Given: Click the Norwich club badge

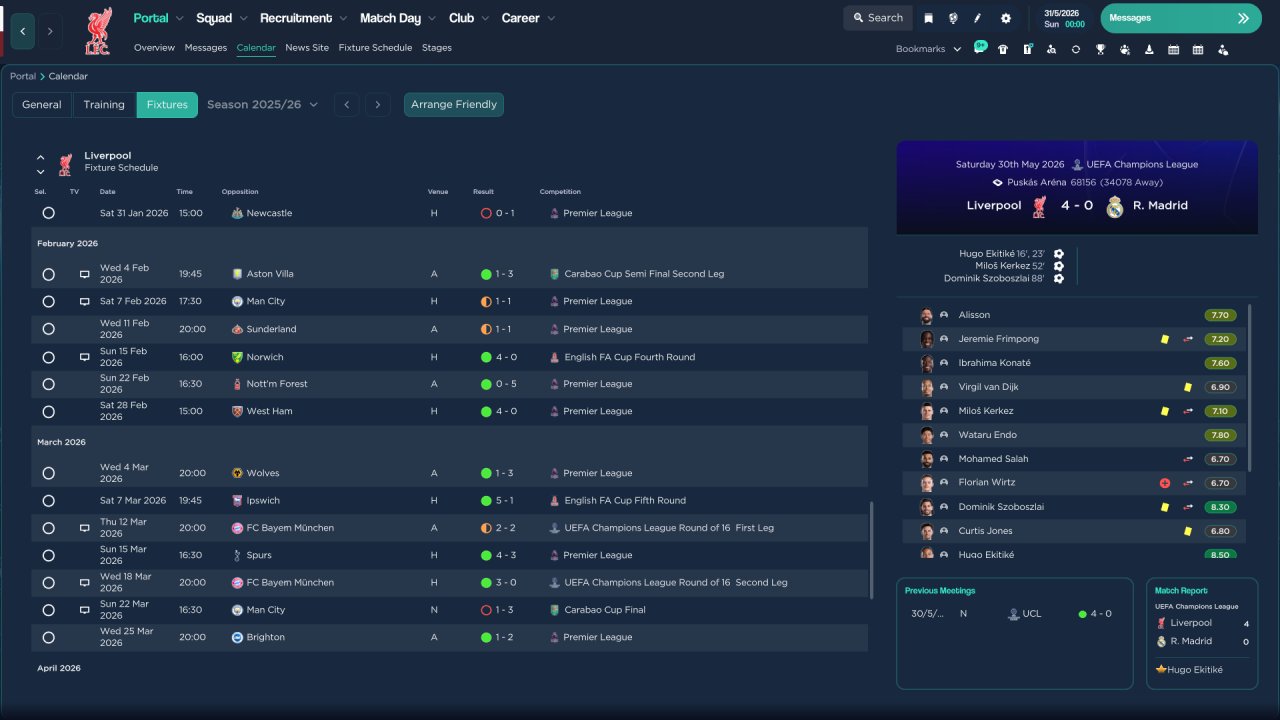Looking at the screenshot, I should [237, 357].
